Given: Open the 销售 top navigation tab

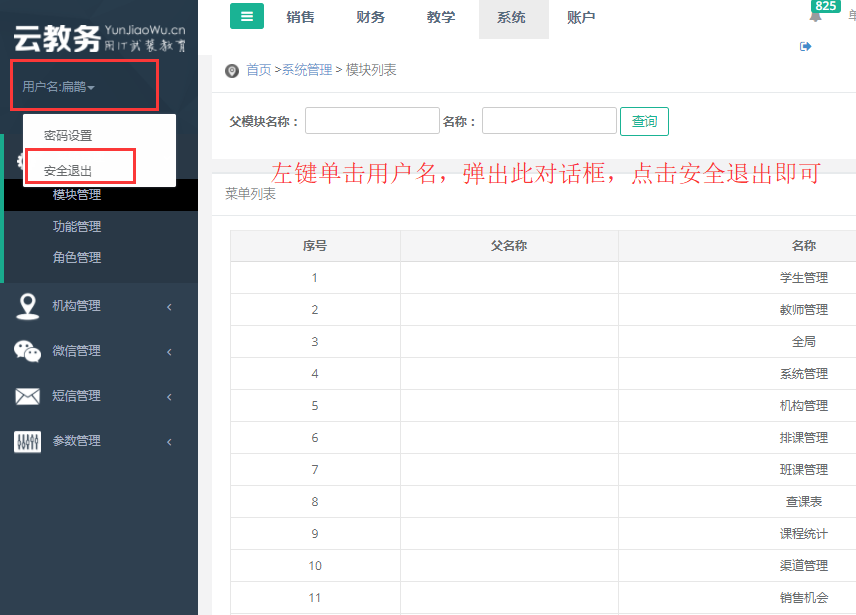Looking at the screenshot, I should coord(300,17).
